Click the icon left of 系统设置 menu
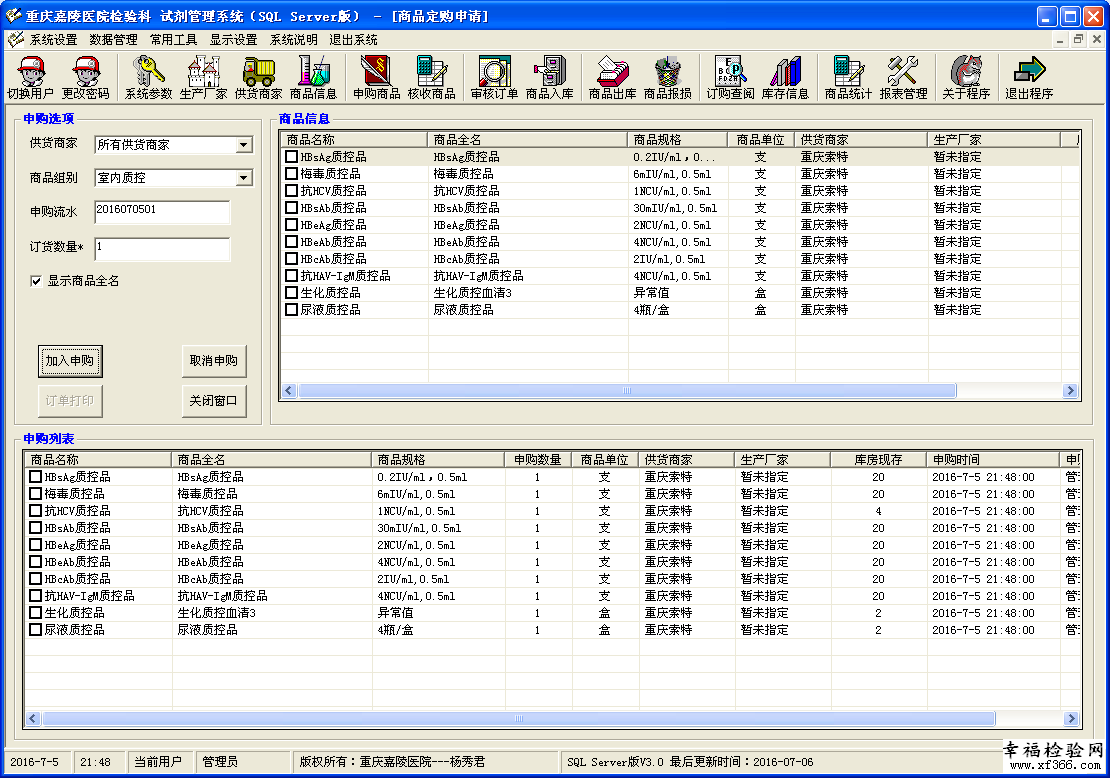 click(x=16, y=40)
